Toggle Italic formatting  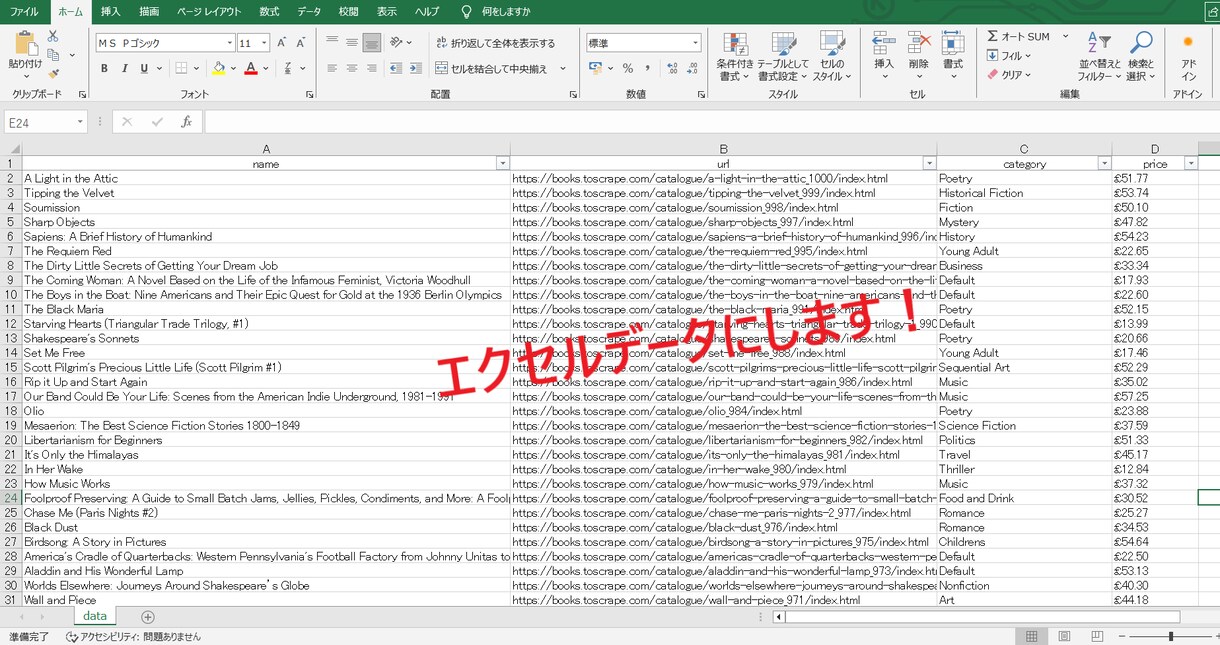pyautogui.click(x=125, y=69)
